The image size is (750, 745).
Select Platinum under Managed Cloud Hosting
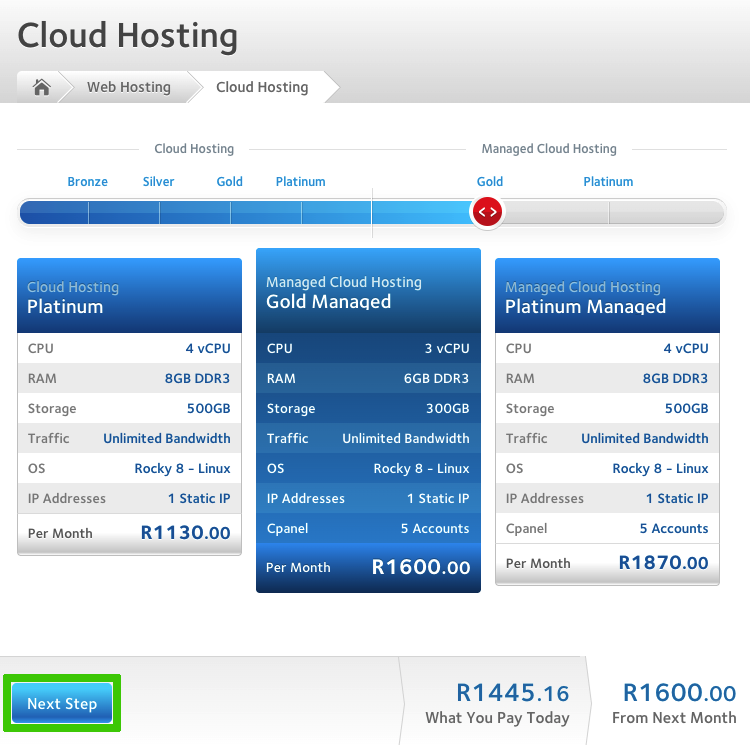(608, 182)
